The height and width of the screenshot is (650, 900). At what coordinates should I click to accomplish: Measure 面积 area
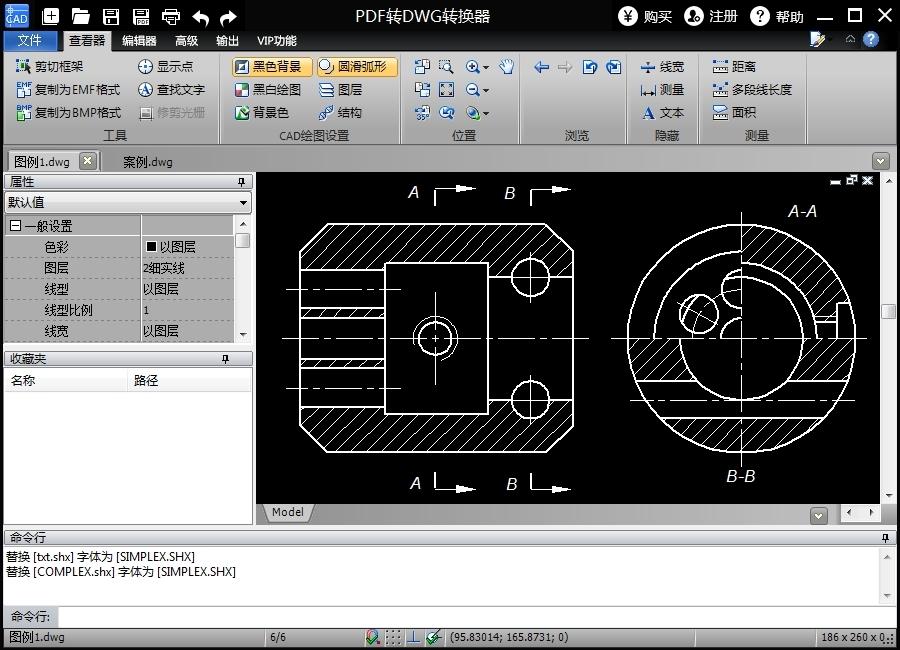(x=734, y=113)
